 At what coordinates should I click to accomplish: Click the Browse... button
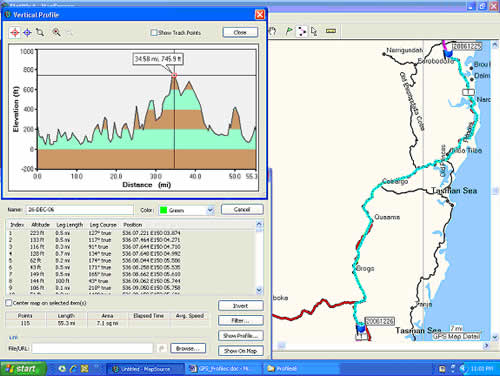click(x=188, y=348)
